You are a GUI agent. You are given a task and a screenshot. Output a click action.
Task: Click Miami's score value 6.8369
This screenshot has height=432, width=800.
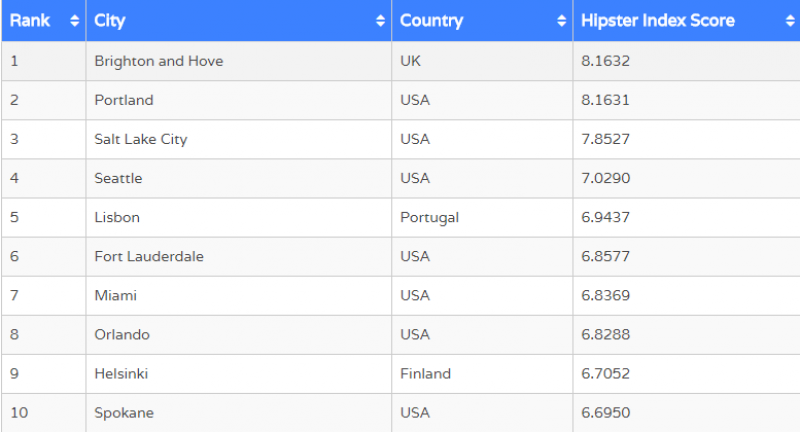tap(606, 295)
